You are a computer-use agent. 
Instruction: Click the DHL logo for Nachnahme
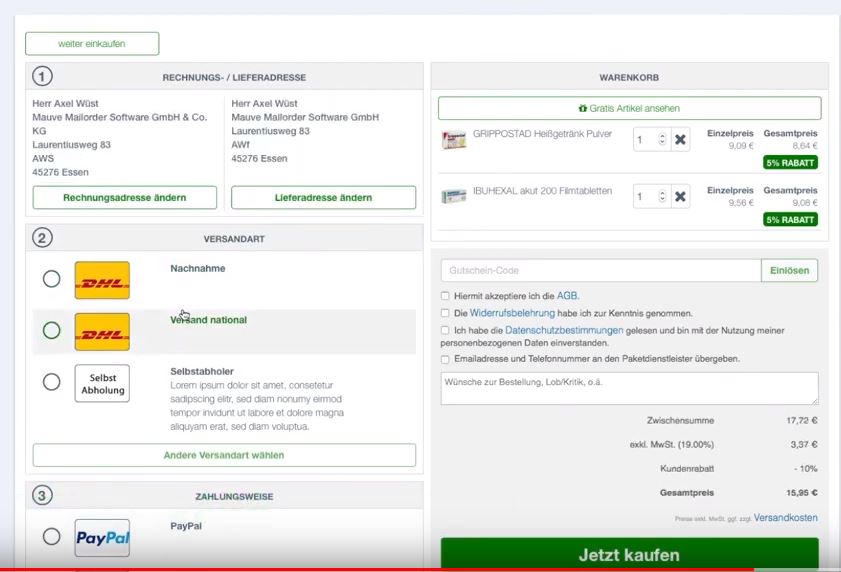pos(102,280)
